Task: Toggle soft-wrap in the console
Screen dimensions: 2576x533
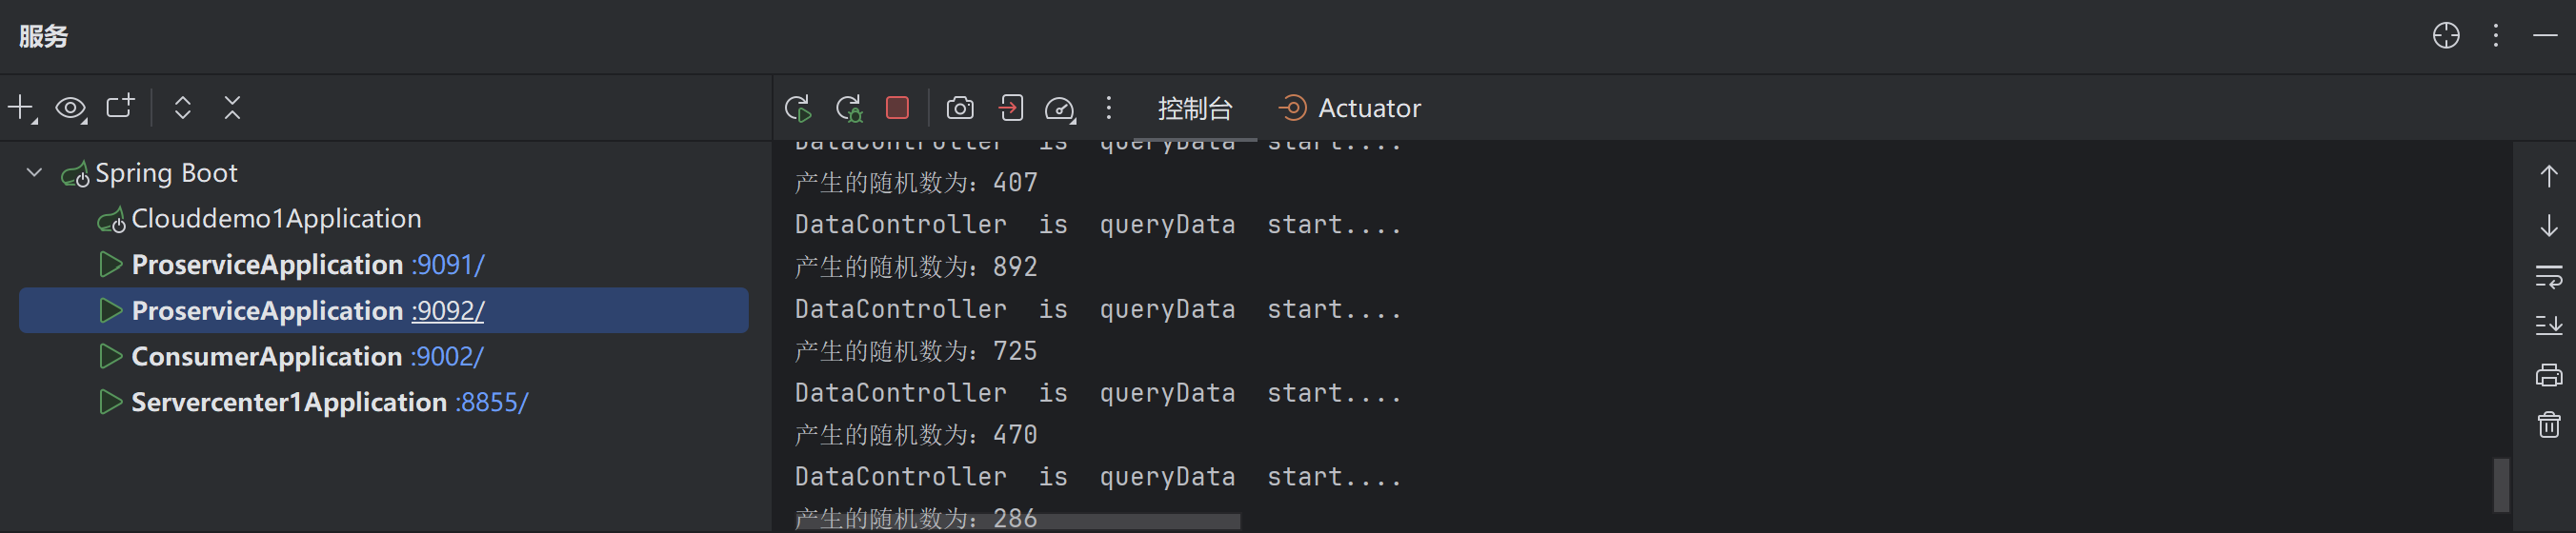Action: (x=2548, y=276)
